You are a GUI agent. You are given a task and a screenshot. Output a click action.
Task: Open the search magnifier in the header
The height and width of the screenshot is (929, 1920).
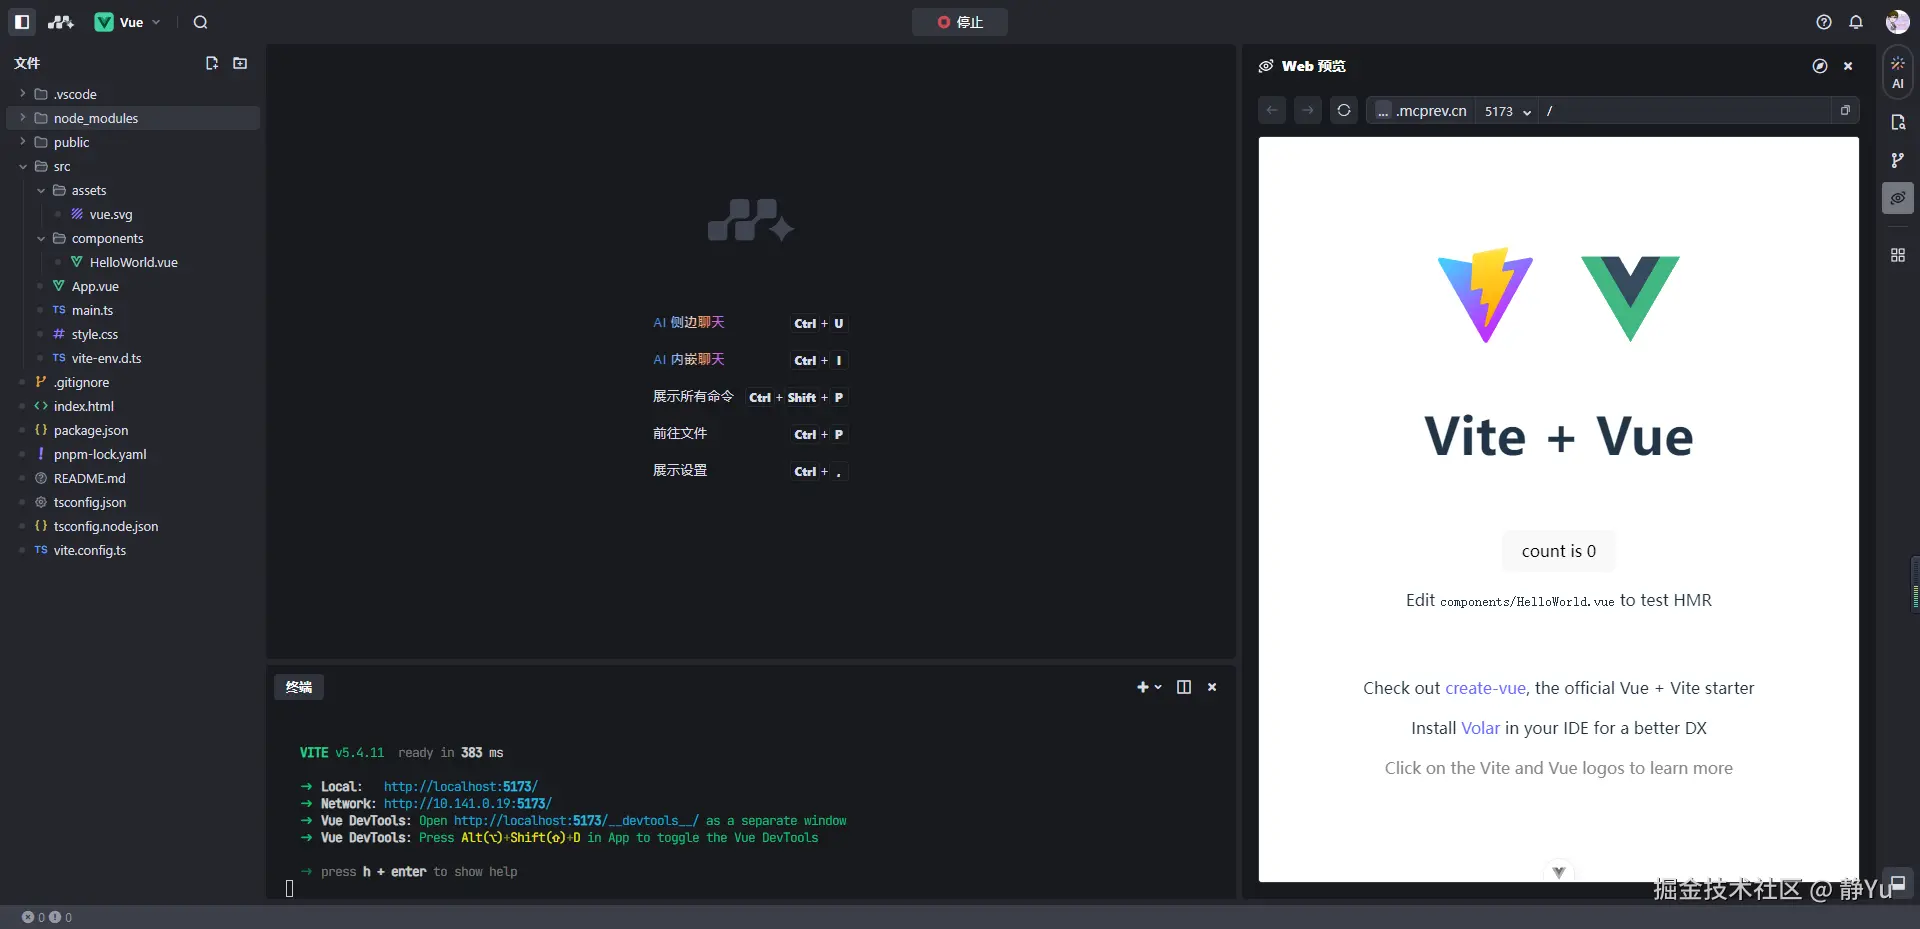(x=200, y=22)
